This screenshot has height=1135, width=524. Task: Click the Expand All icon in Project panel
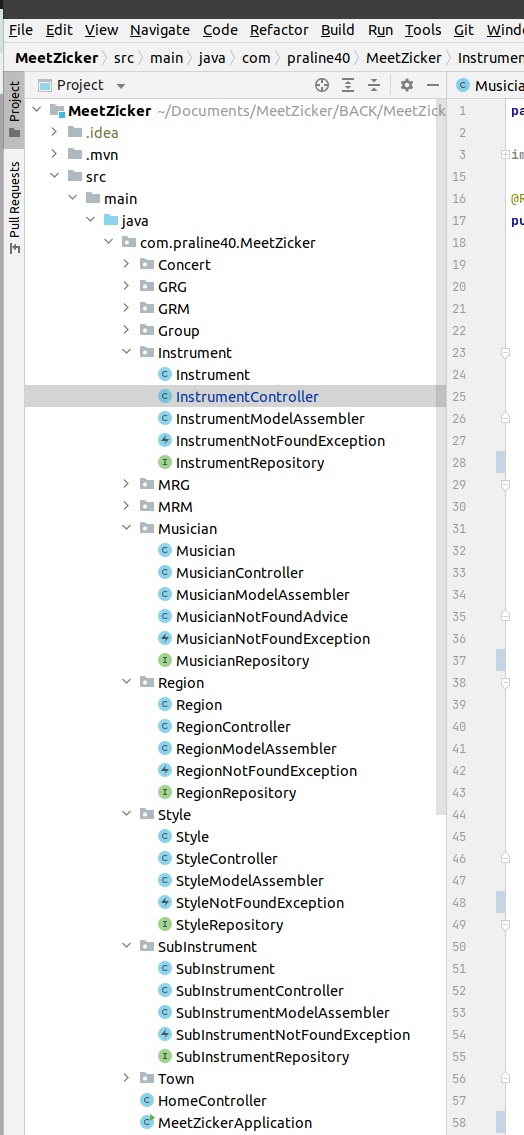(348, 85)
